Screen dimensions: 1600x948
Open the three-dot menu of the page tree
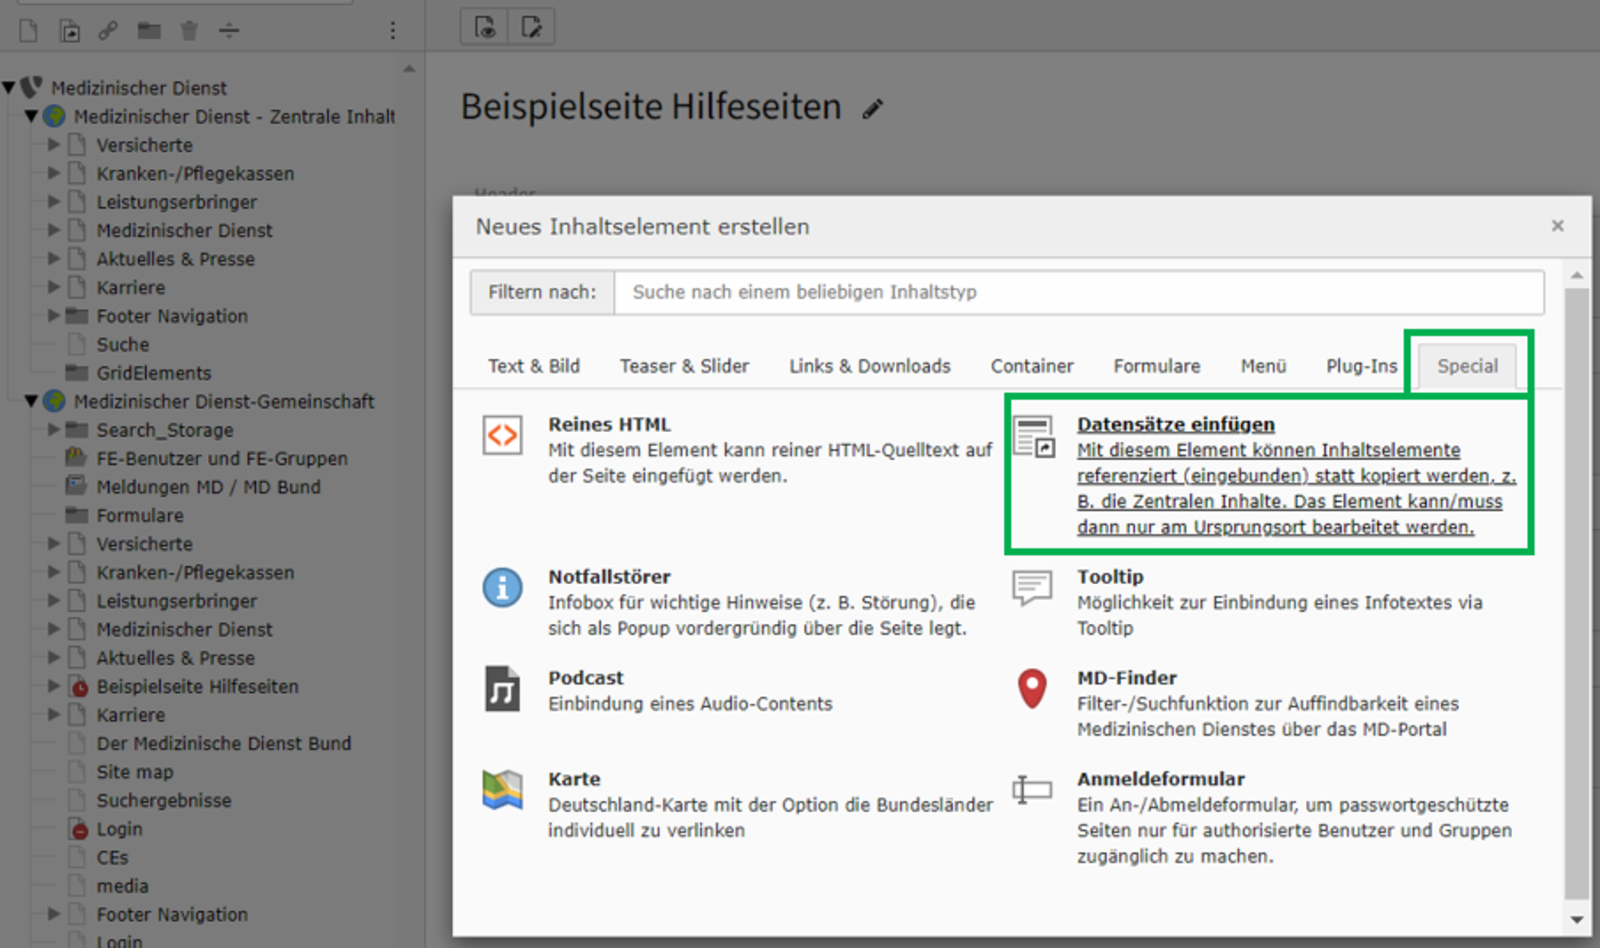point(393,31)
